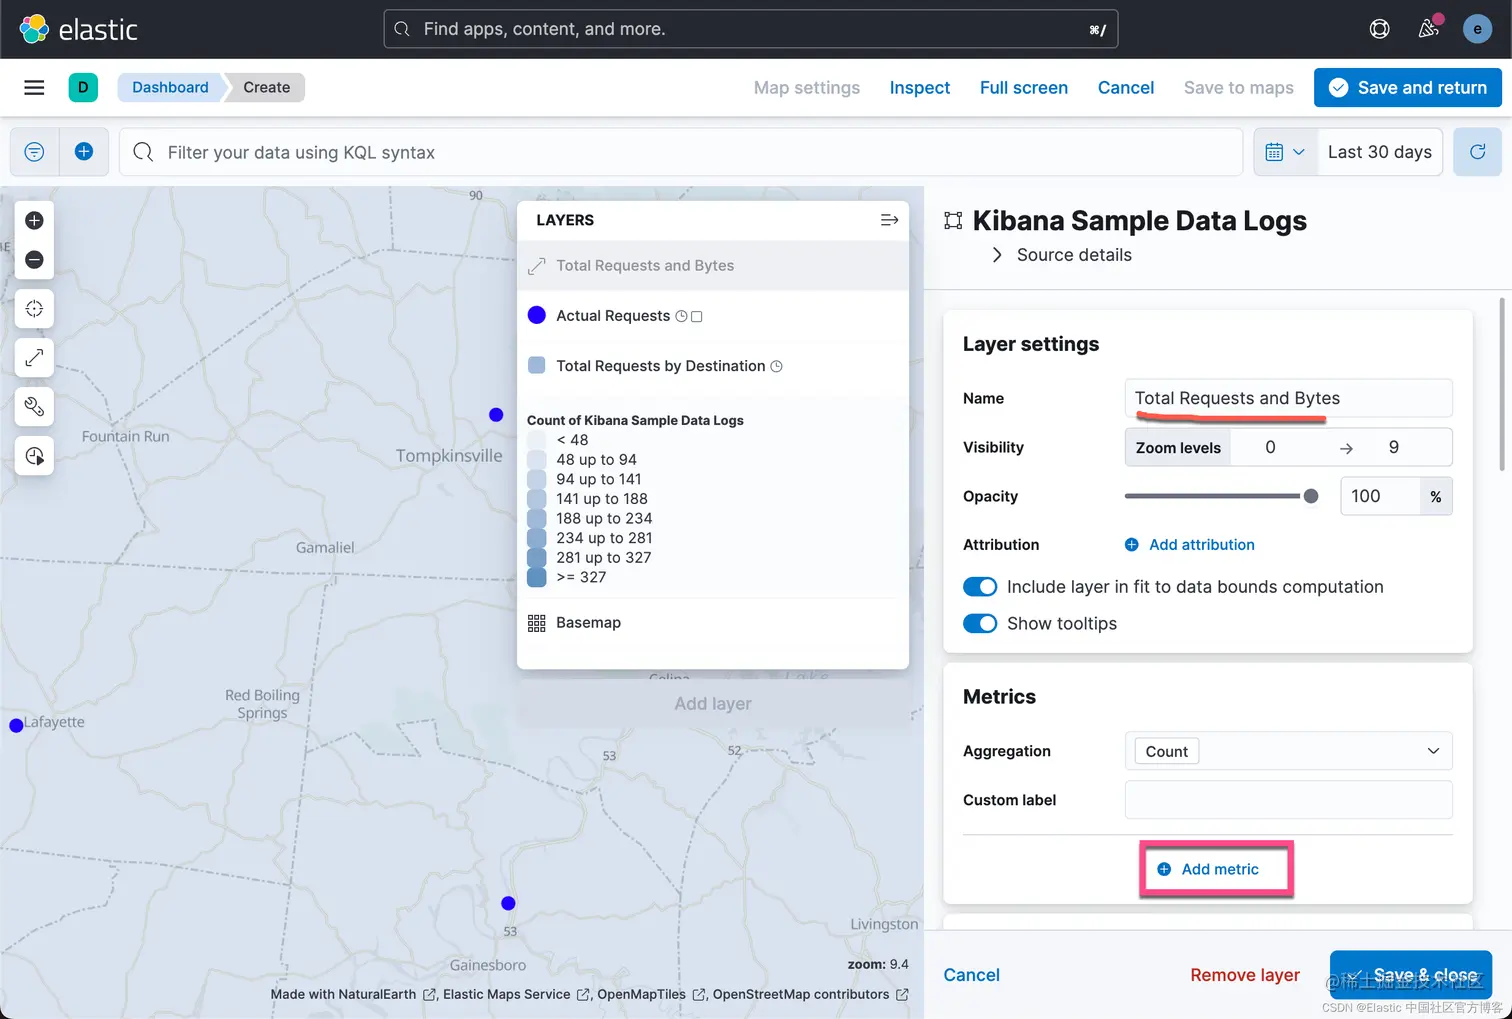This screenshot has height=1019, width=1512.
Task: Open the newsfeed celebration icon
Action: coord(1429,29)
